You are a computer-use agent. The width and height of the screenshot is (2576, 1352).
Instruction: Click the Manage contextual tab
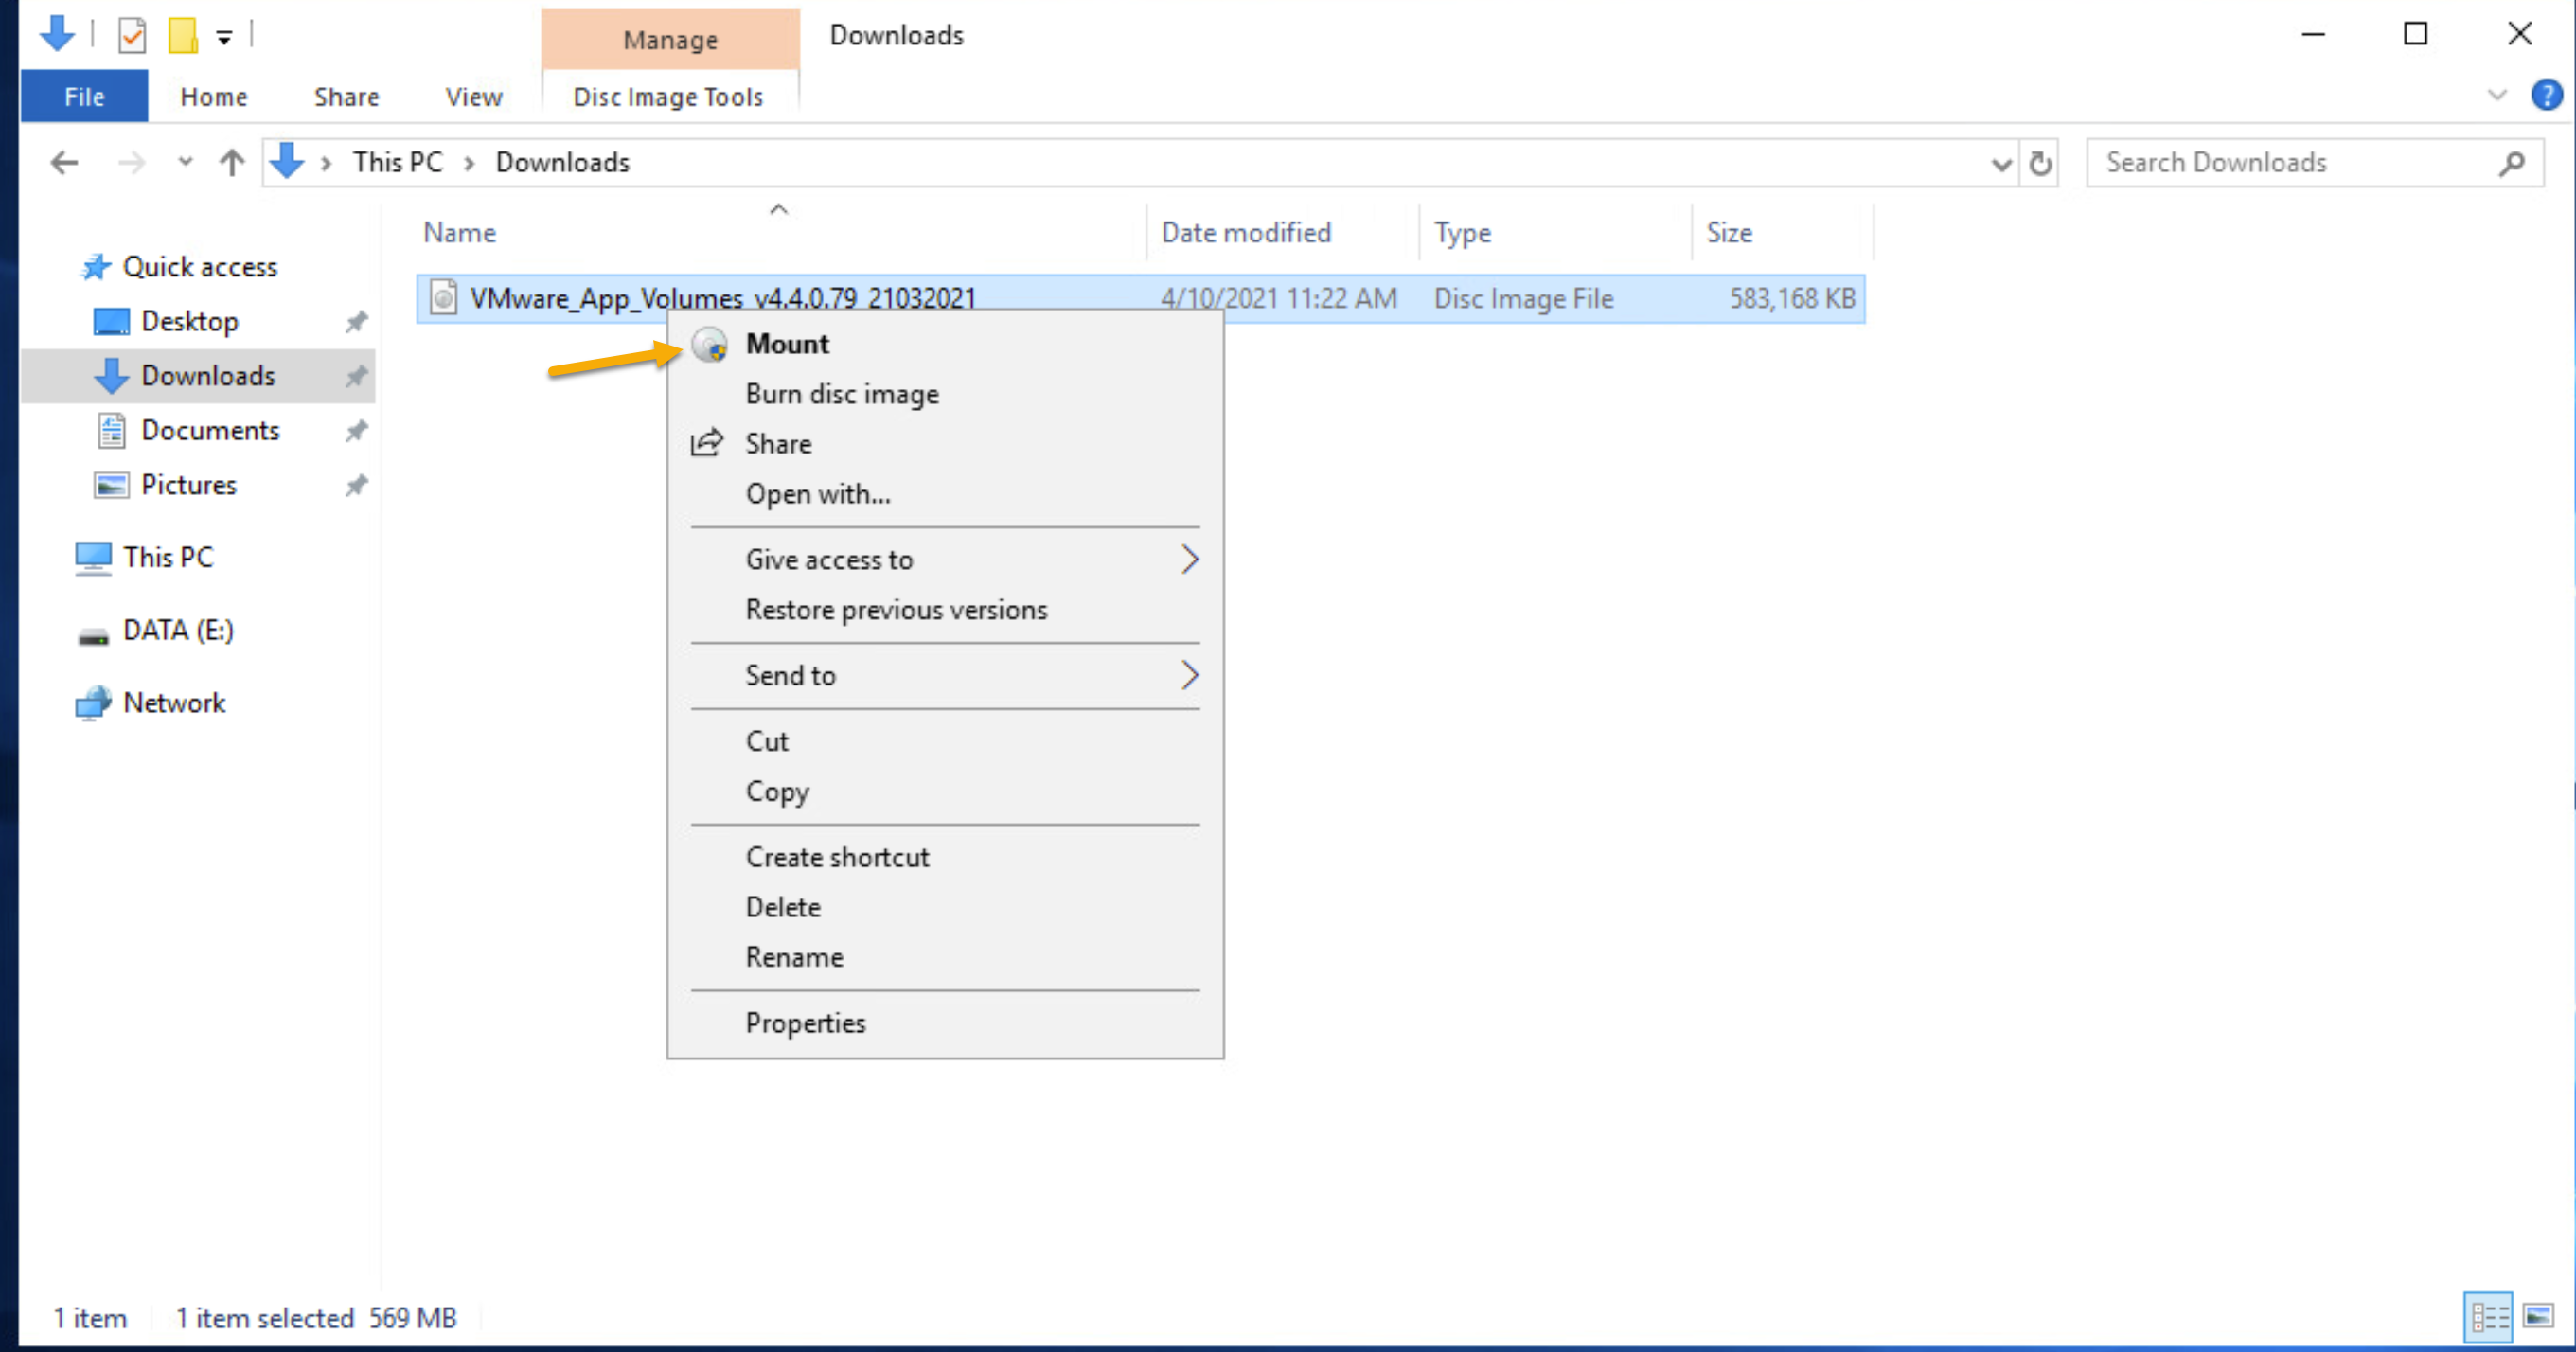(670, 39)
